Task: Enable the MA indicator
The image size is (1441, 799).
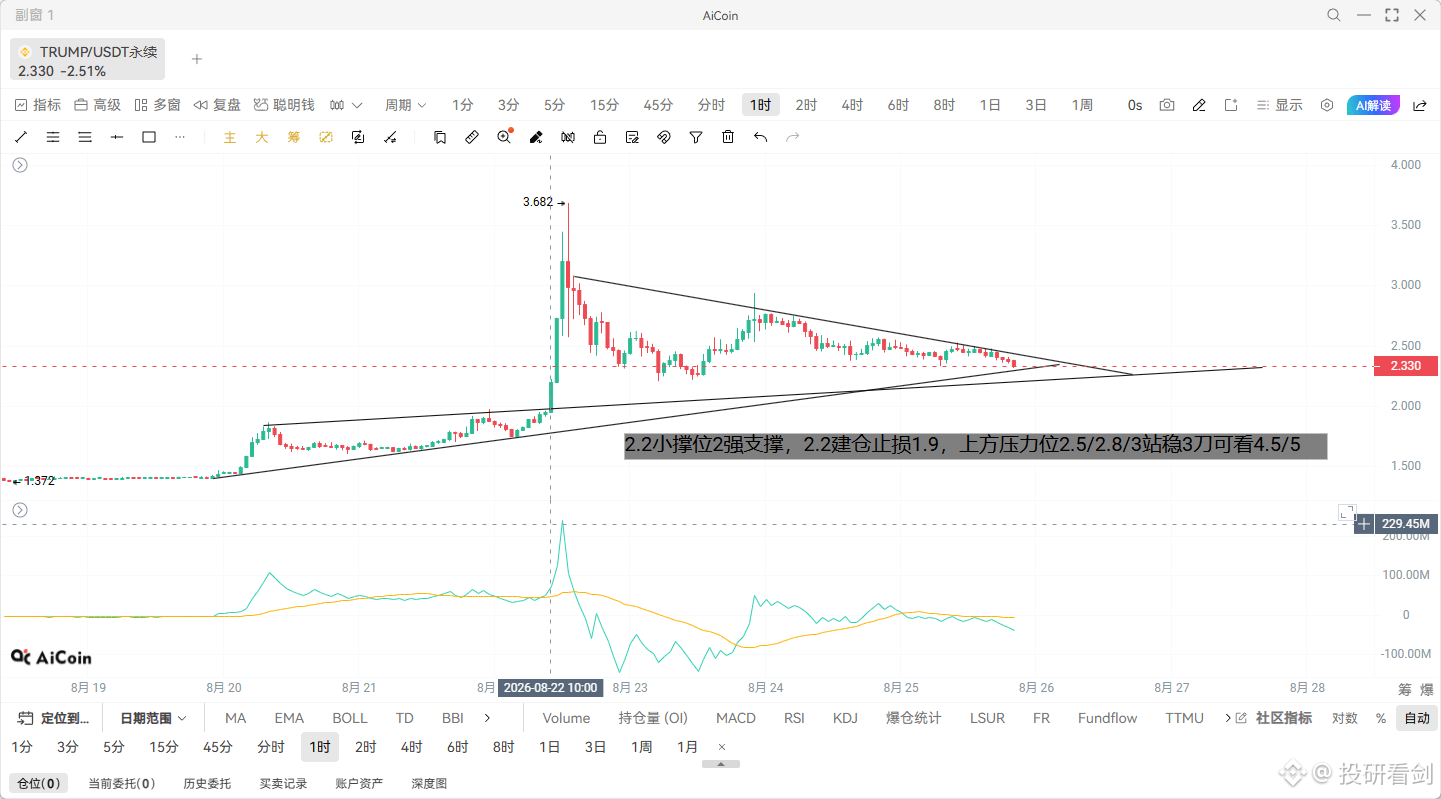Action: (x=236, y=718)
